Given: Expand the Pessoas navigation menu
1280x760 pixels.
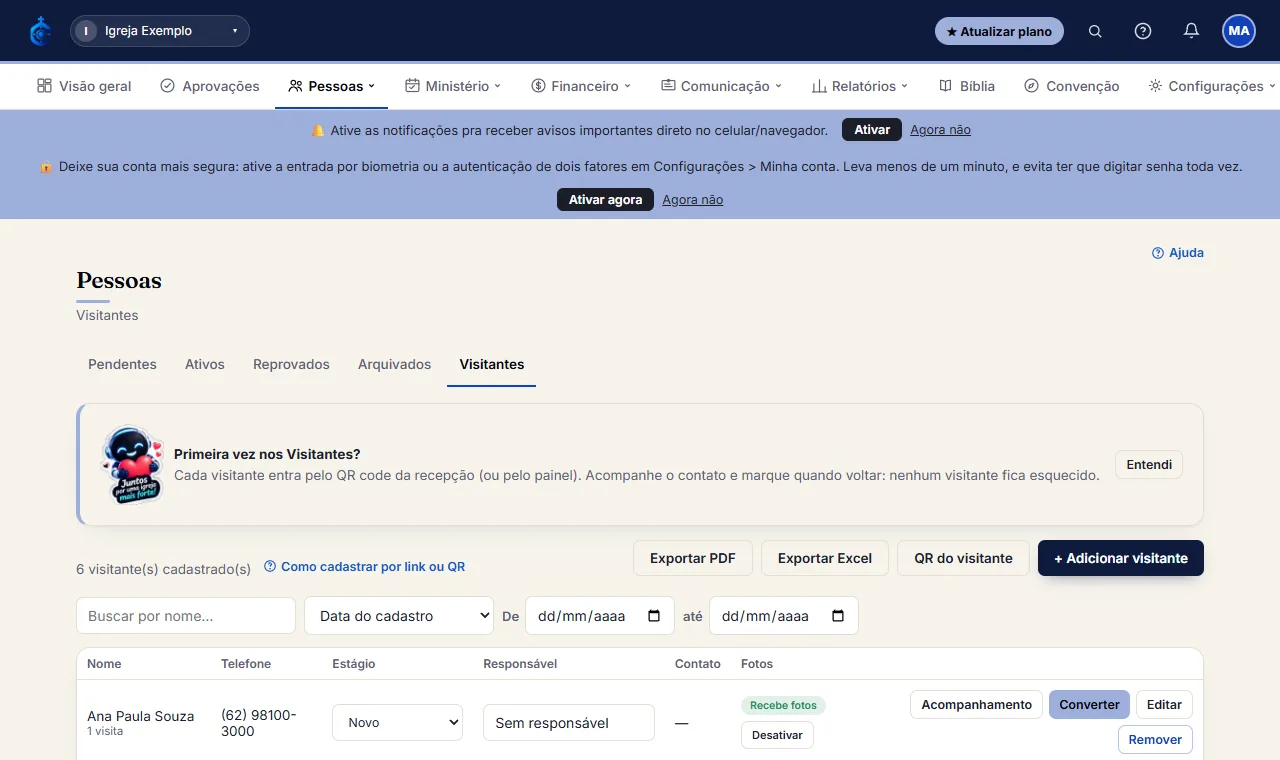Looking at the screenshot, I should tap(331, 86).
